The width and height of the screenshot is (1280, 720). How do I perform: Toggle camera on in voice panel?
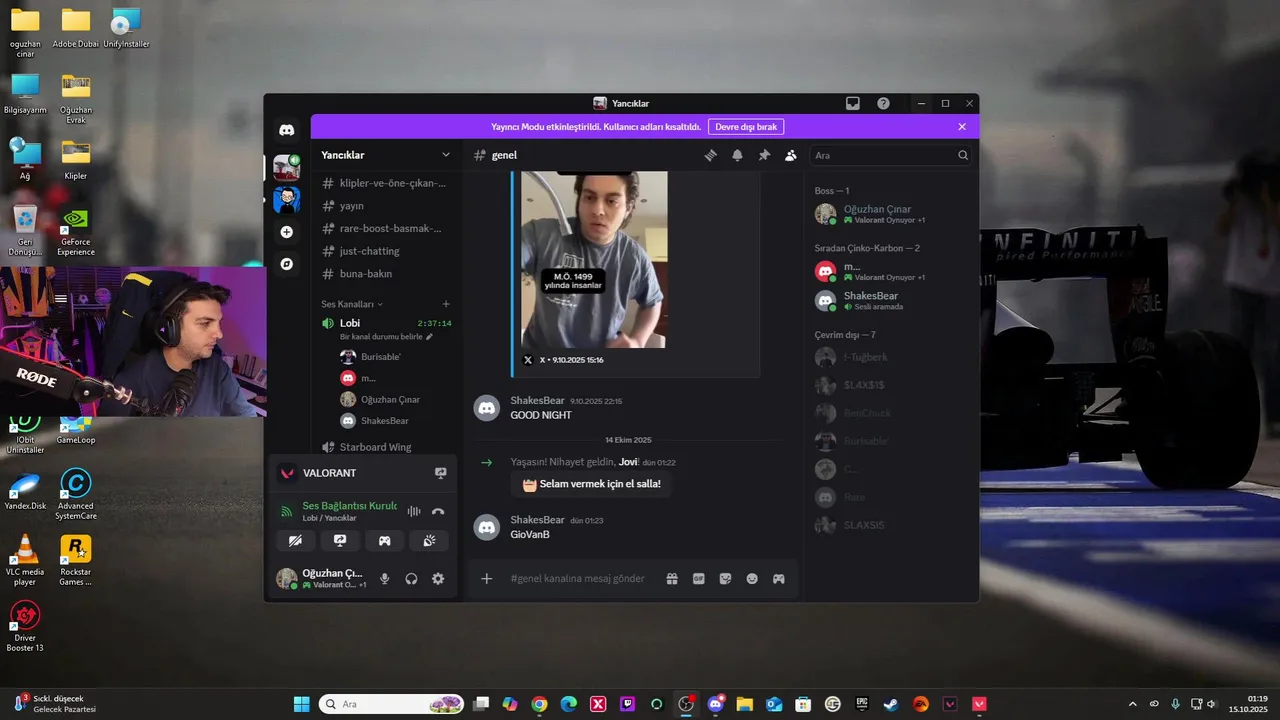295,540
